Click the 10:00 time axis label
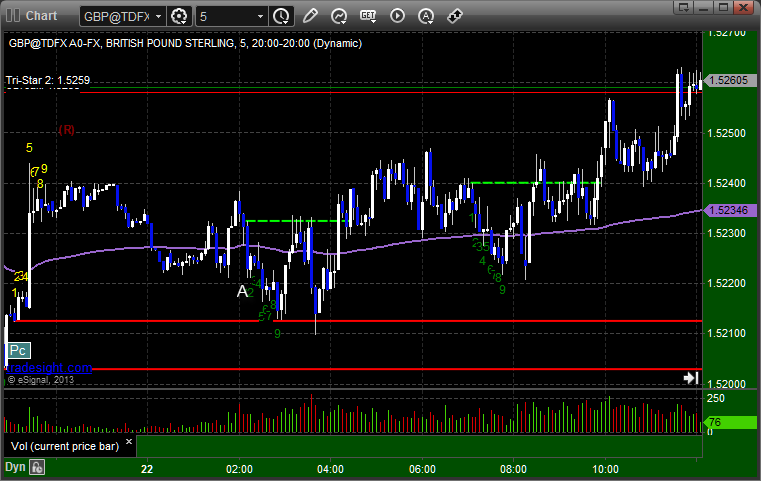The width and height of the screenshot is (761, 481). pos(605,469)
